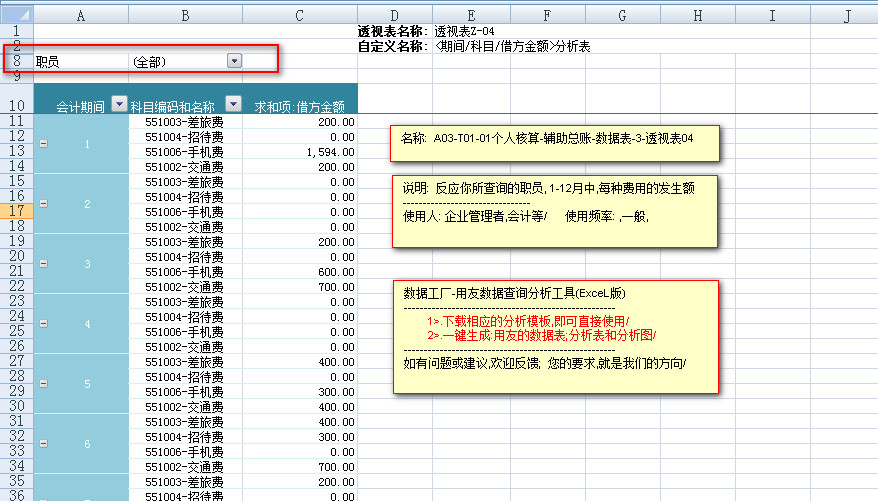Collapse the period 3 group
Viewport: 878px width, 501px height.
(42, 264)
